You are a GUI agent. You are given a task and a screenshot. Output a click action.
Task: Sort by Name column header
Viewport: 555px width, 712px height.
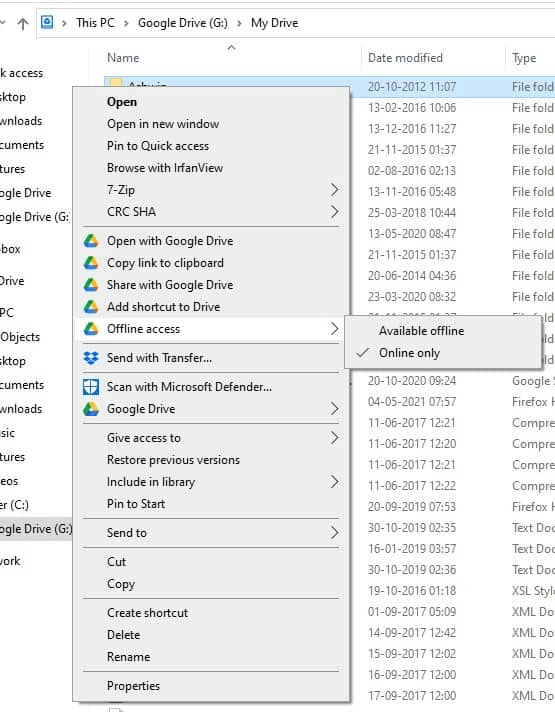pyautogui.click(x=123, y=58)
